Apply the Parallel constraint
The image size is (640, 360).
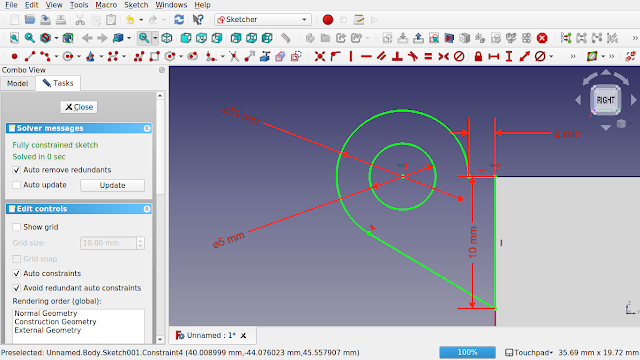click(382, 56)
